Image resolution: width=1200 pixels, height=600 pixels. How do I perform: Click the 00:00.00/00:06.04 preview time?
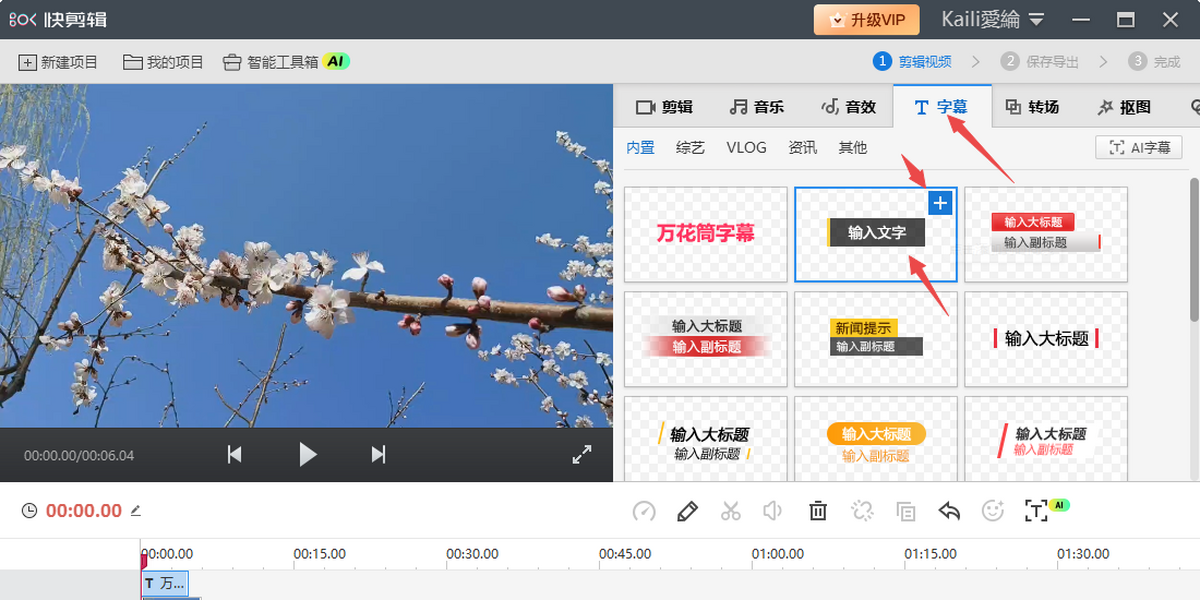[x=79, y=456]
